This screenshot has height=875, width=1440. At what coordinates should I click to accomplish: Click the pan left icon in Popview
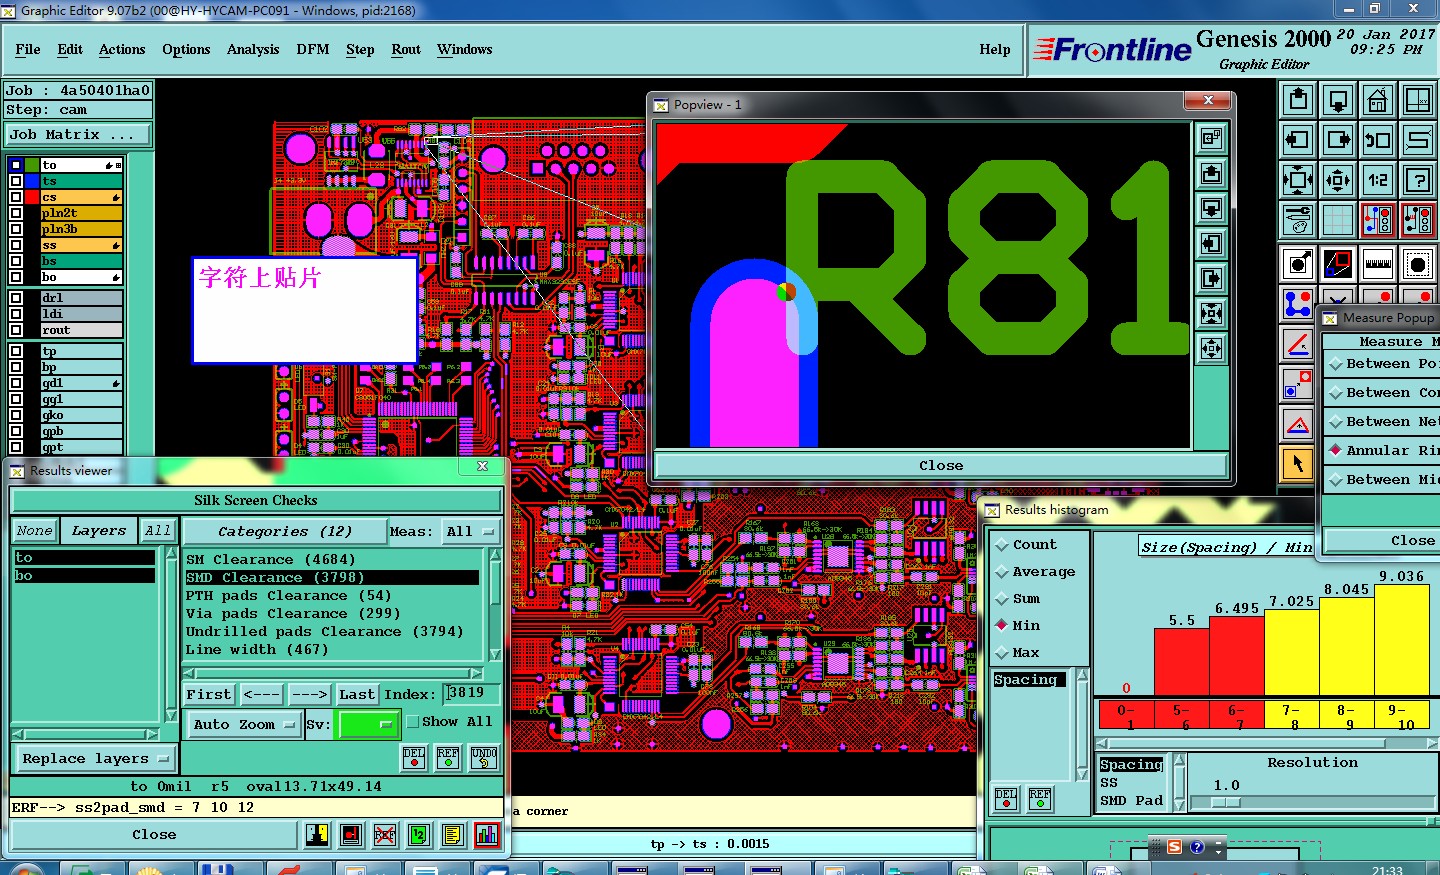(x=1211, y=244)
